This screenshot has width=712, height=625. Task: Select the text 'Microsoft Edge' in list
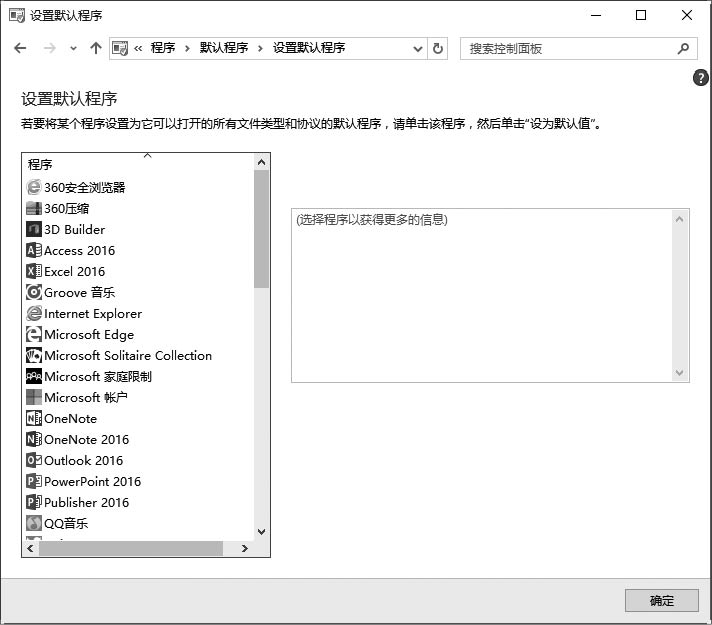[89, 335]
